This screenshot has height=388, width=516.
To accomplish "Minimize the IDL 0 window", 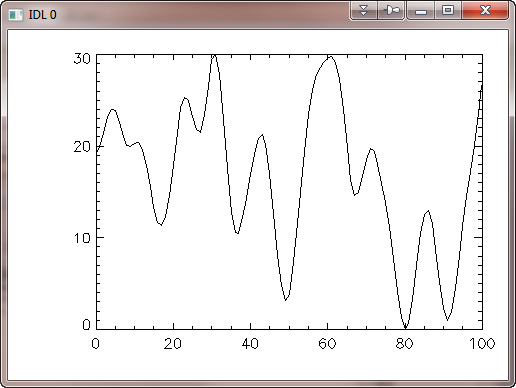I will pyautogui.click(x=421, y=11).
